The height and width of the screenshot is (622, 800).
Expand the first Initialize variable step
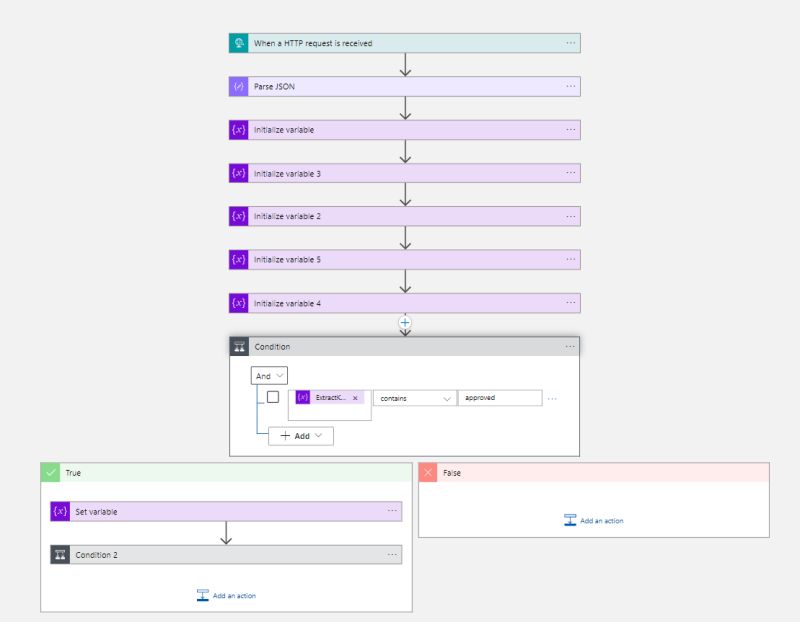[x=405, y=130]
